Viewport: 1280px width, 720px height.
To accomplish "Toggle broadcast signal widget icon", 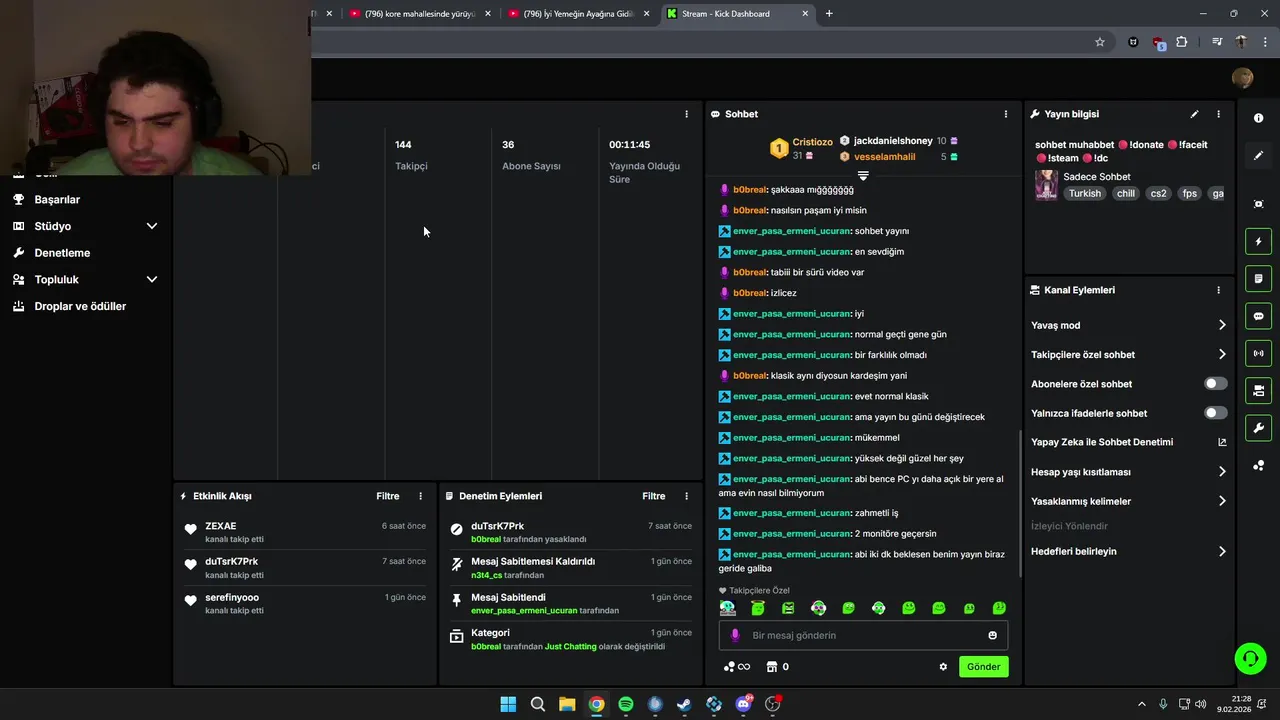I will click(x=1258, y=353).
